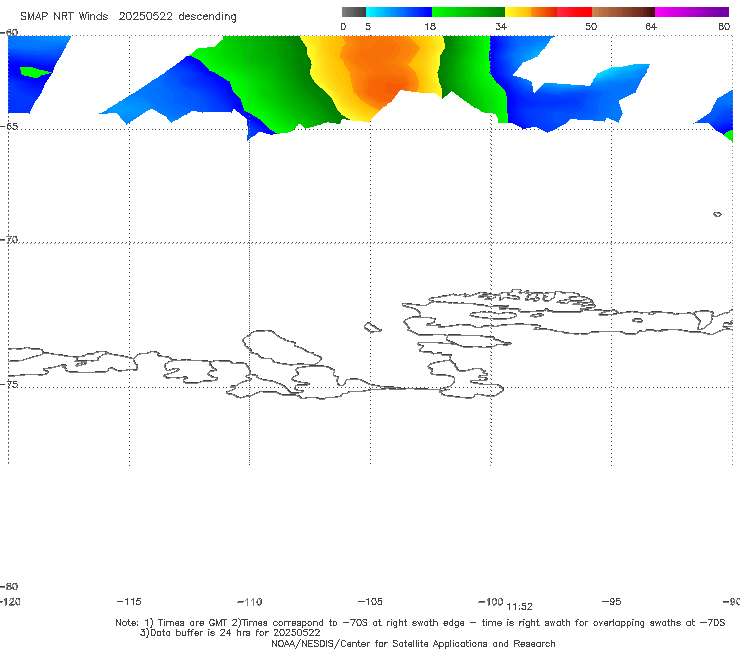Screen dimensions: 740x650
Task: Click the latitude label "-65"
Action: pos(9,127)
